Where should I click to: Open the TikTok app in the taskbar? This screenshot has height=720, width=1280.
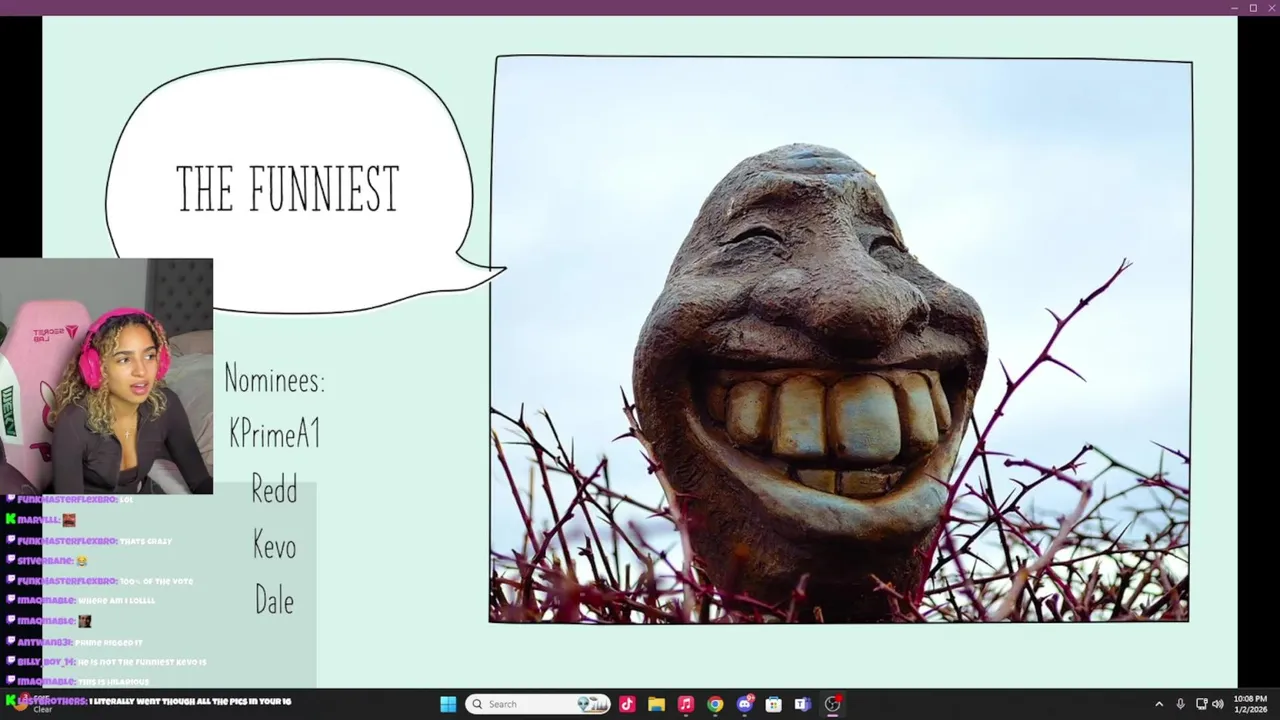point(627,704)
